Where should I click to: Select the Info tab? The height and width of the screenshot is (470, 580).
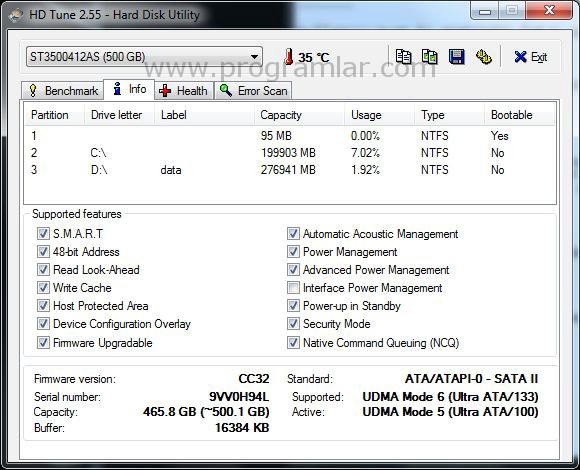[129, 89]
